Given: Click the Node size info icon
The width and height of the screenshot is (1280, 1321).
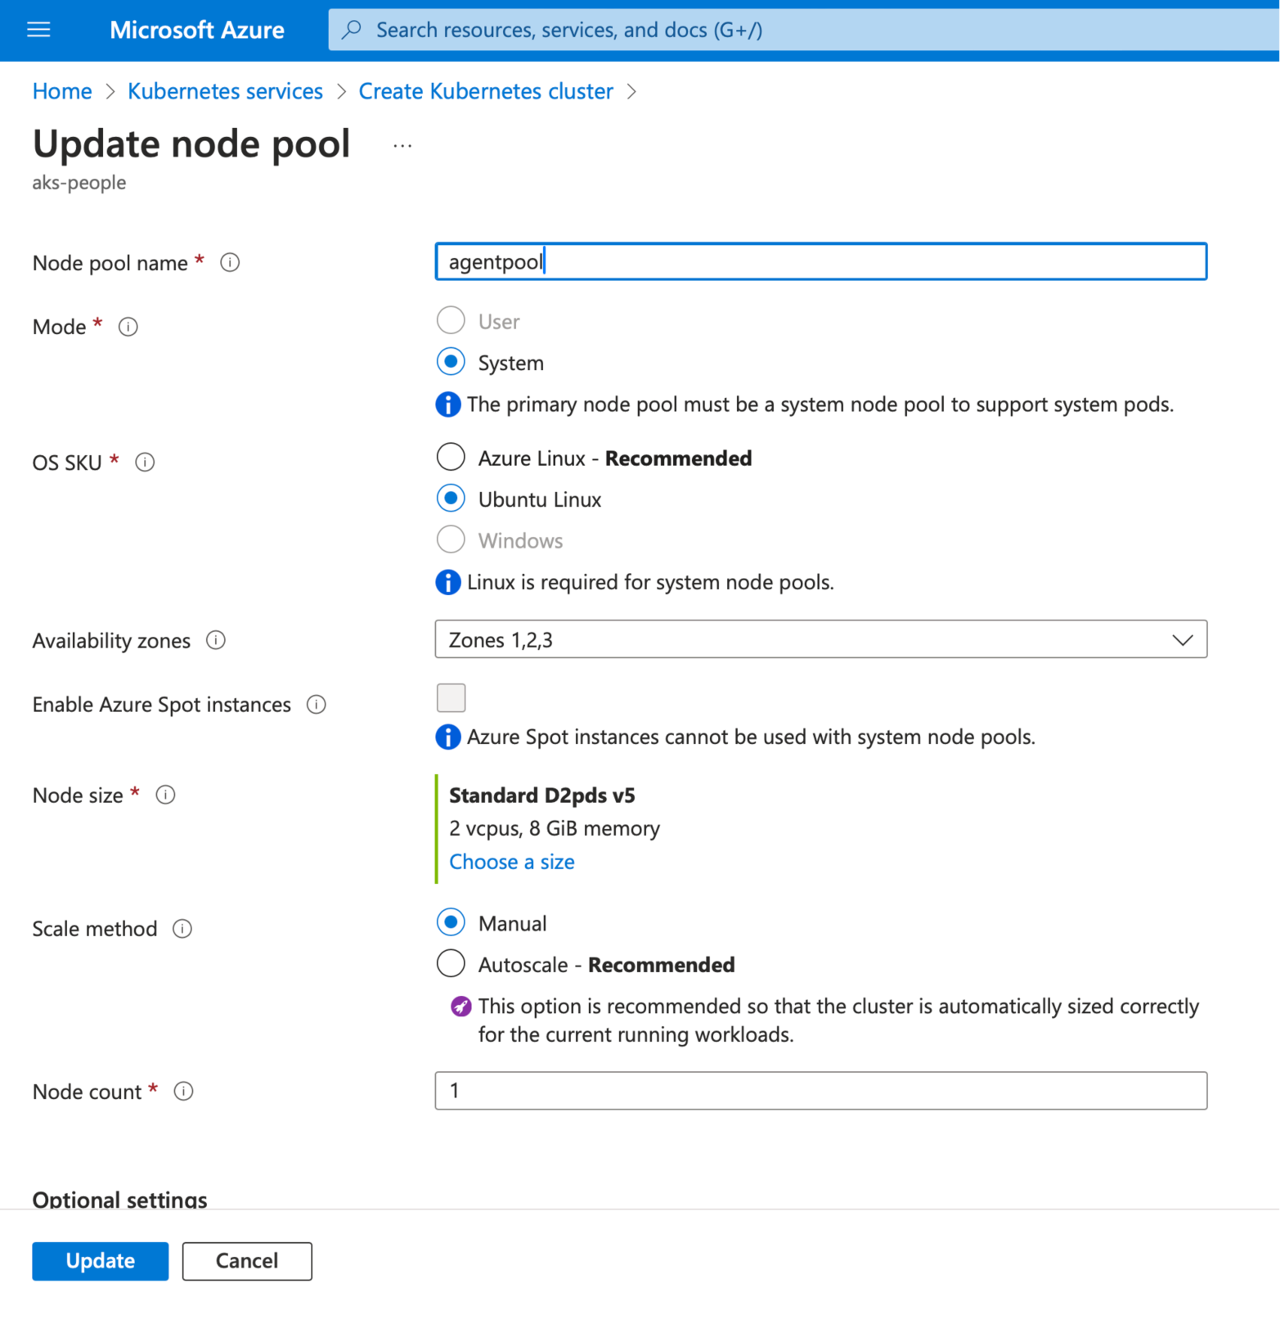Looking at the screenshot, I should (x=166, y=795).
